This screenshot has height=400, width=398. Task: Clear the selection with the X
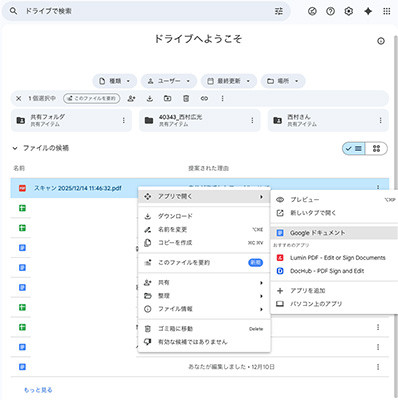tap(19, 98)
